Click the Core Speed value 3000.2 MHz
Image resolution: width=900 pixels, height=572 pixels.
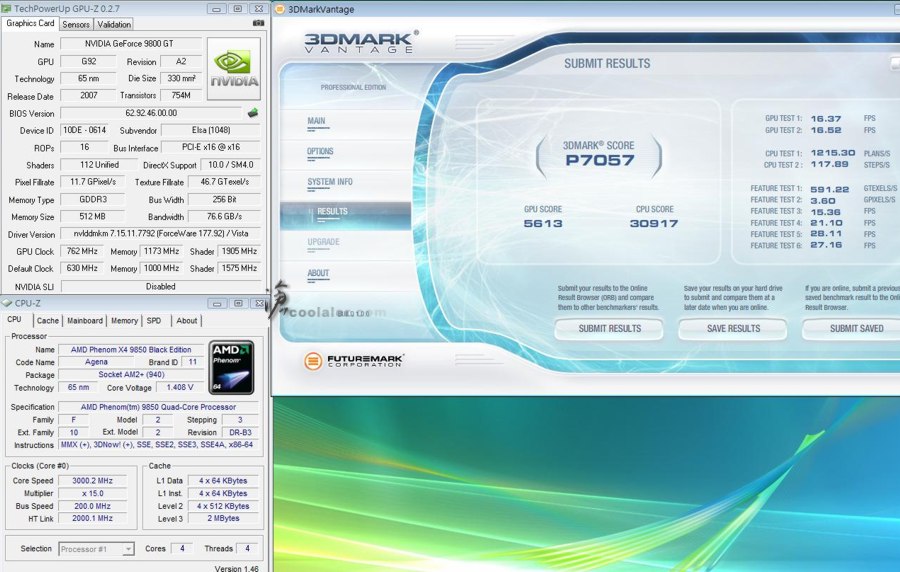click(x=92, y=481)
